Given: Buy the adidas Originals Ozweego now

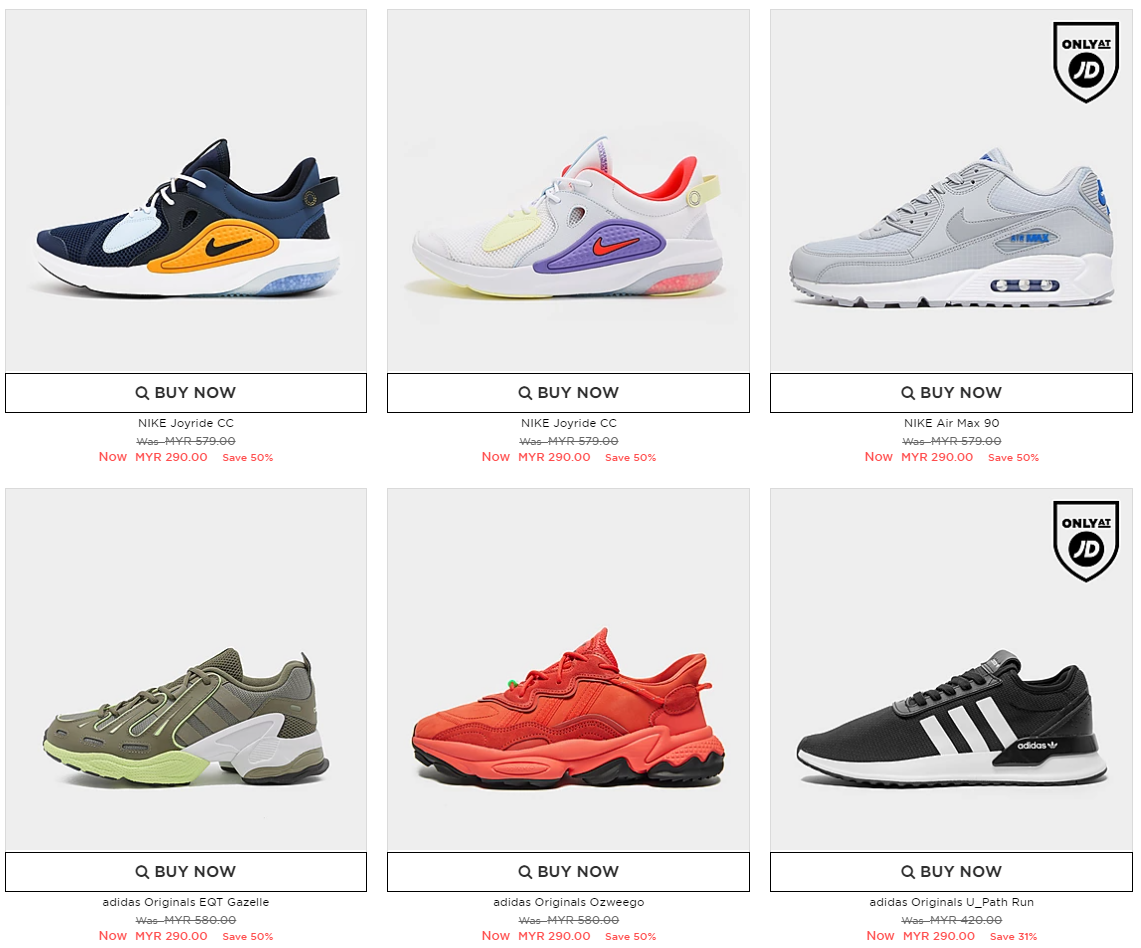Looking at the screenshot, I should pos(568,872).
